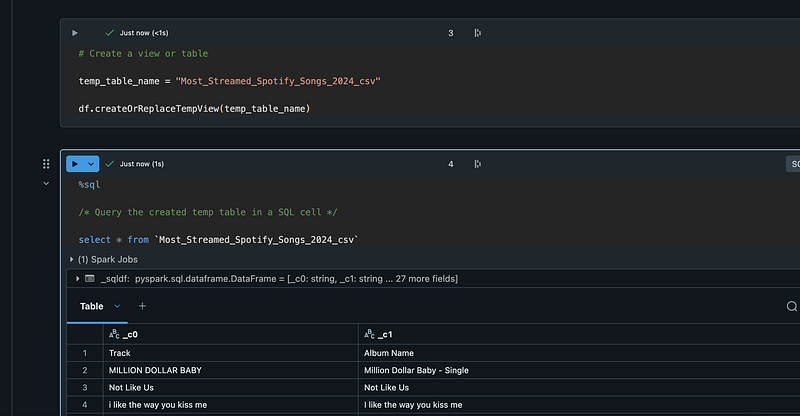Click the string type icon on _c1 header
This screenshot has height=416, width=800.
(369, 334)
